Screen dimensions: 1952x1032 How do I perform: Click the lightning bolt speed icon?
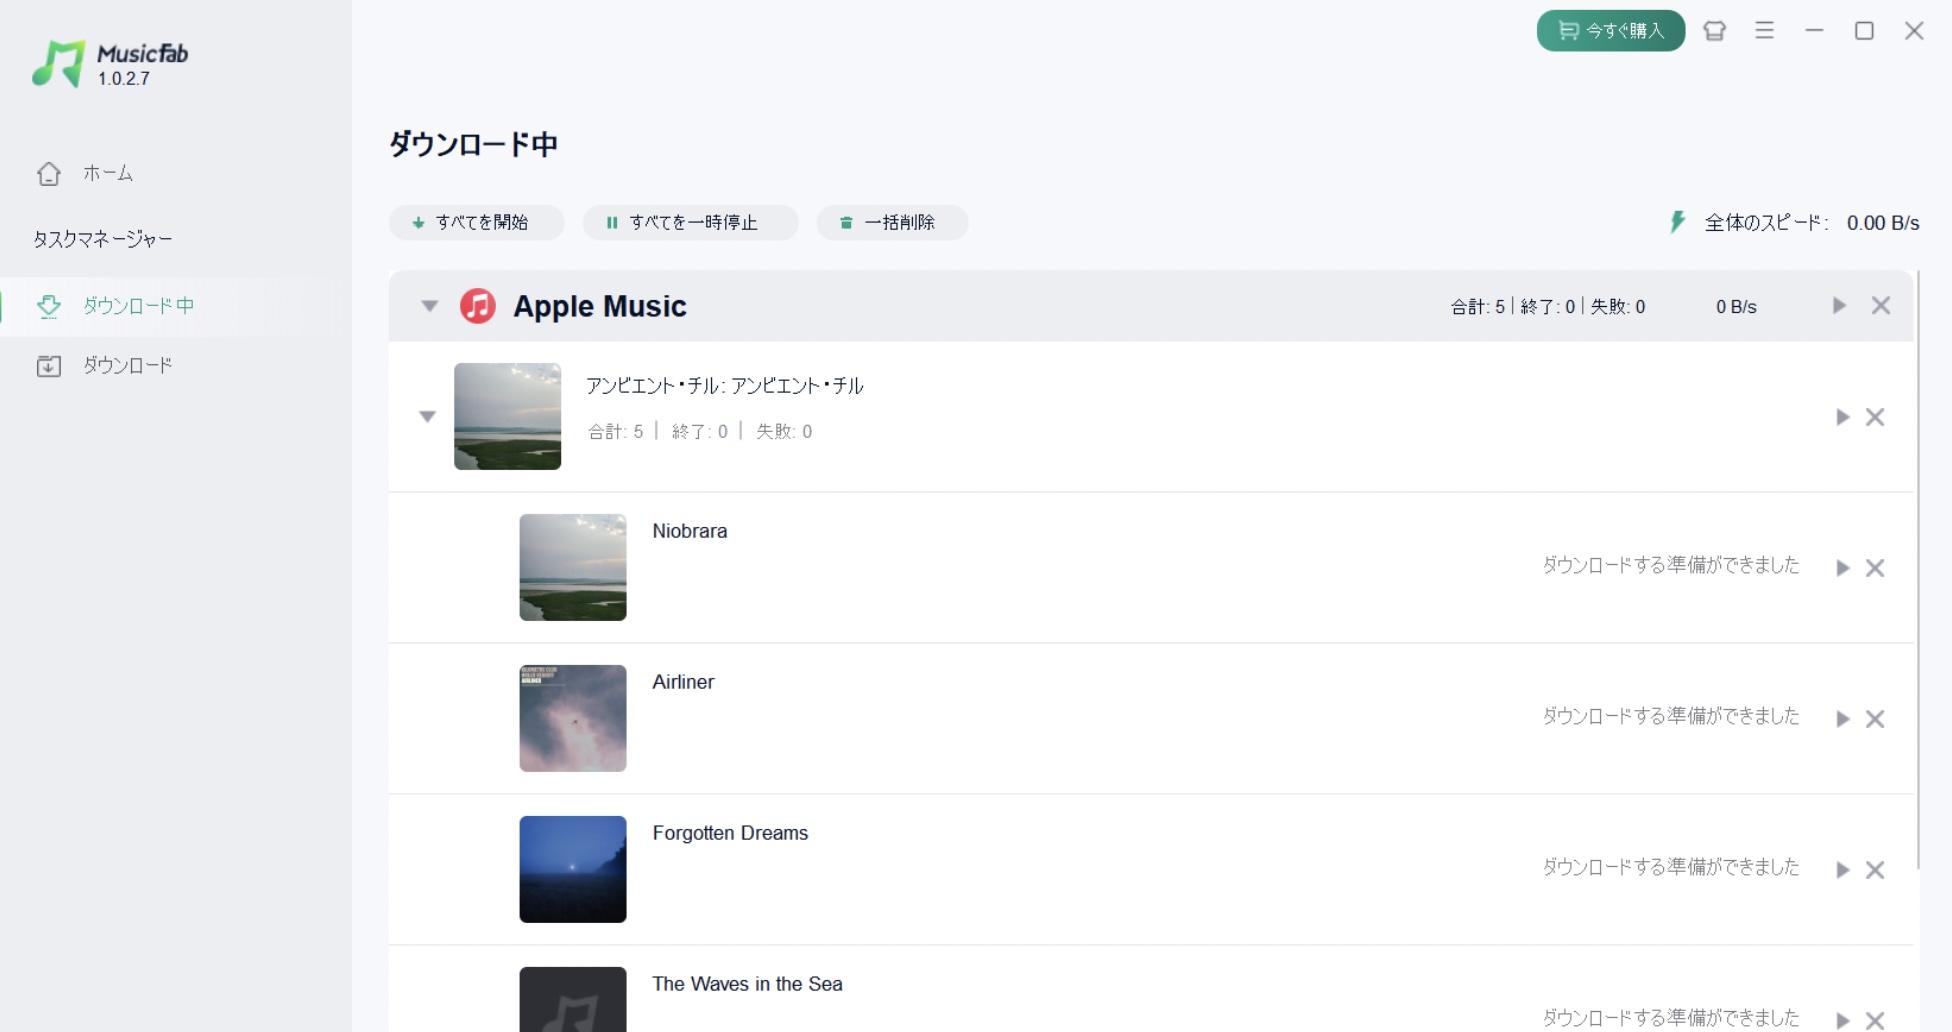pos(1678,222)
